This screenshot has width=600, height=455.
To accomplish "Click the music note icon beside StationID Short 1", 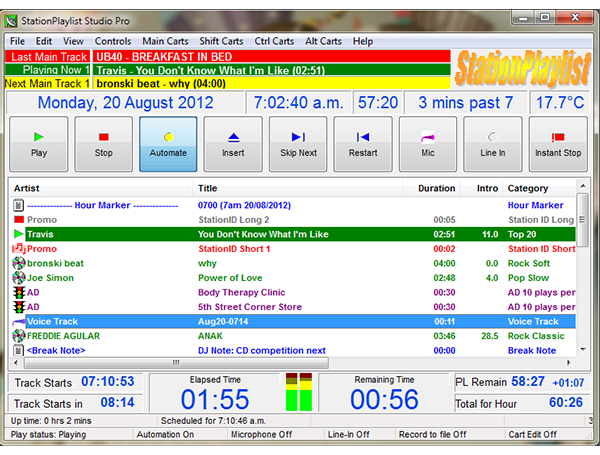I will 19,249.
